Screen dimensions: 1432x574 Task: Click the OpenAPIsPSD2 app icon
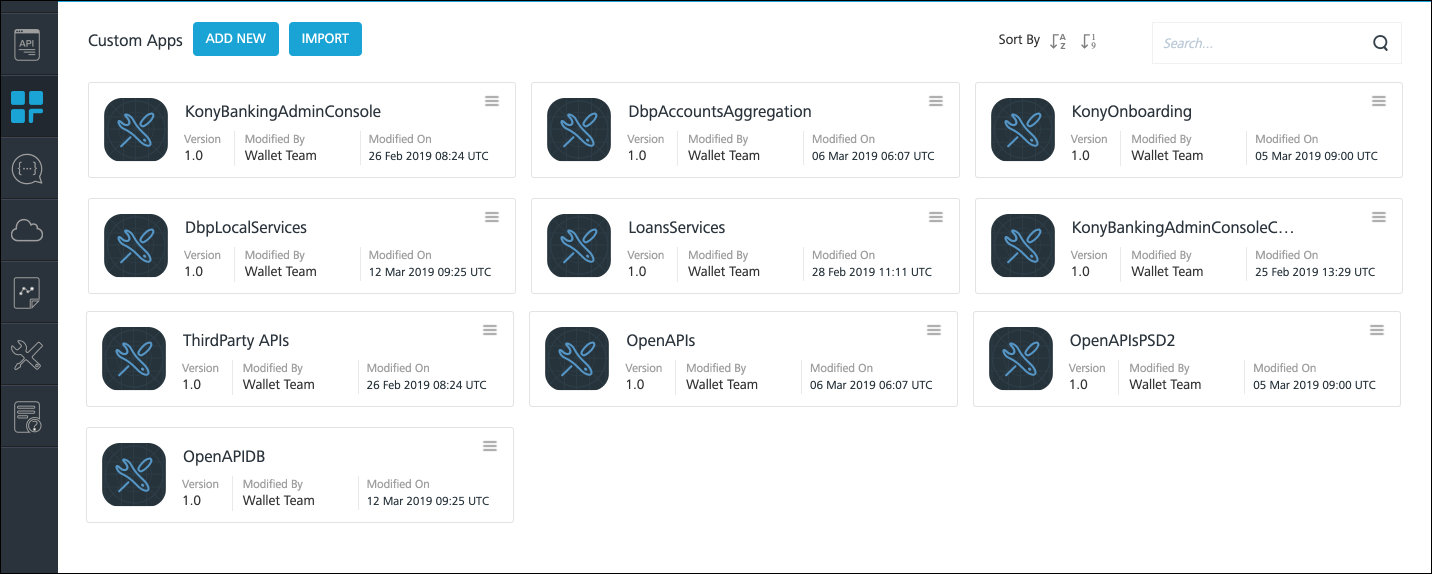(1021, 359)
